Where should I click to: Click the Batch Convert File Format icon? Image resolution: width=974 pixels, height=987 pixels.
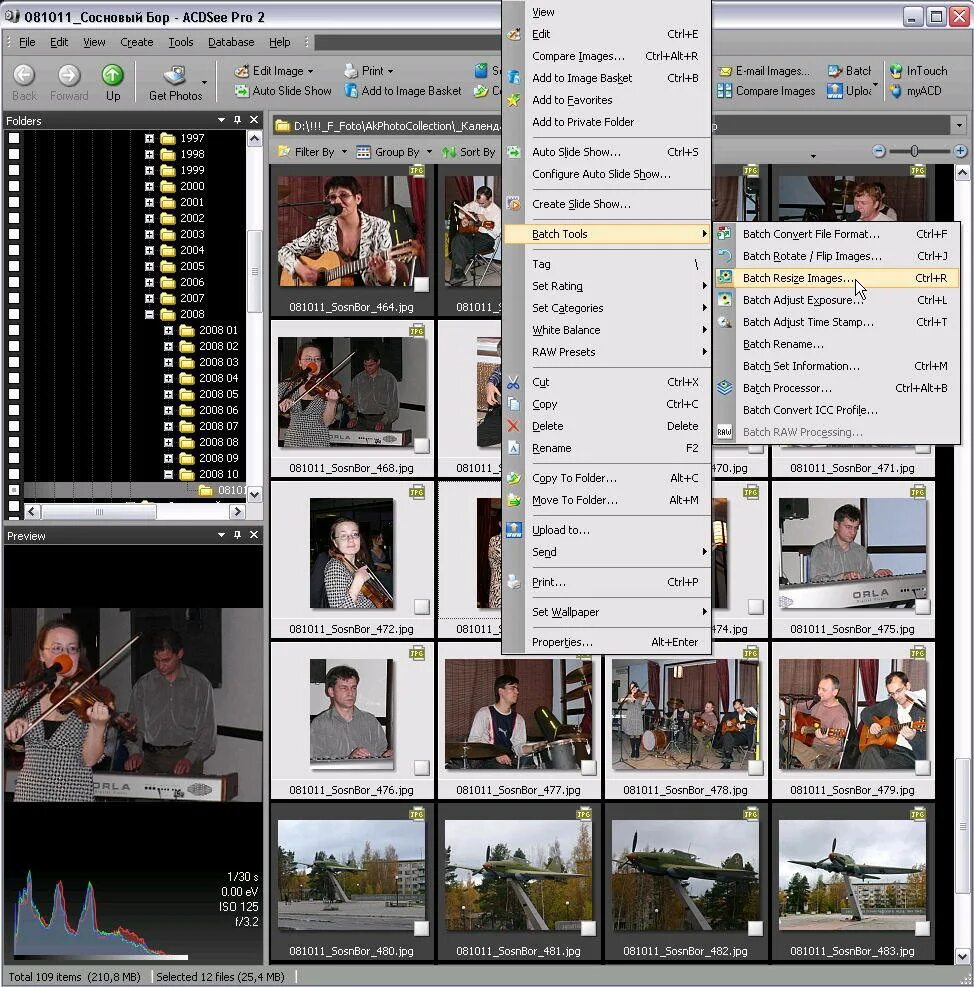[x=725, y=234]
